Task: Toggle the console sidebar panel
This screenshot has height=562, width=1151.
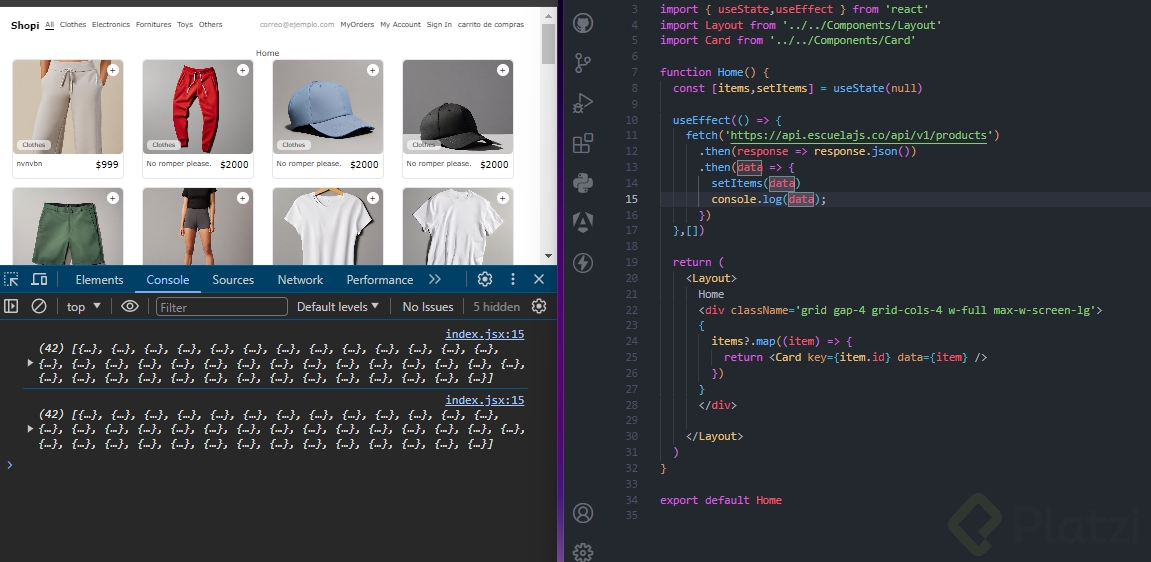Action: pyautogui.click(x=12, y=307)
